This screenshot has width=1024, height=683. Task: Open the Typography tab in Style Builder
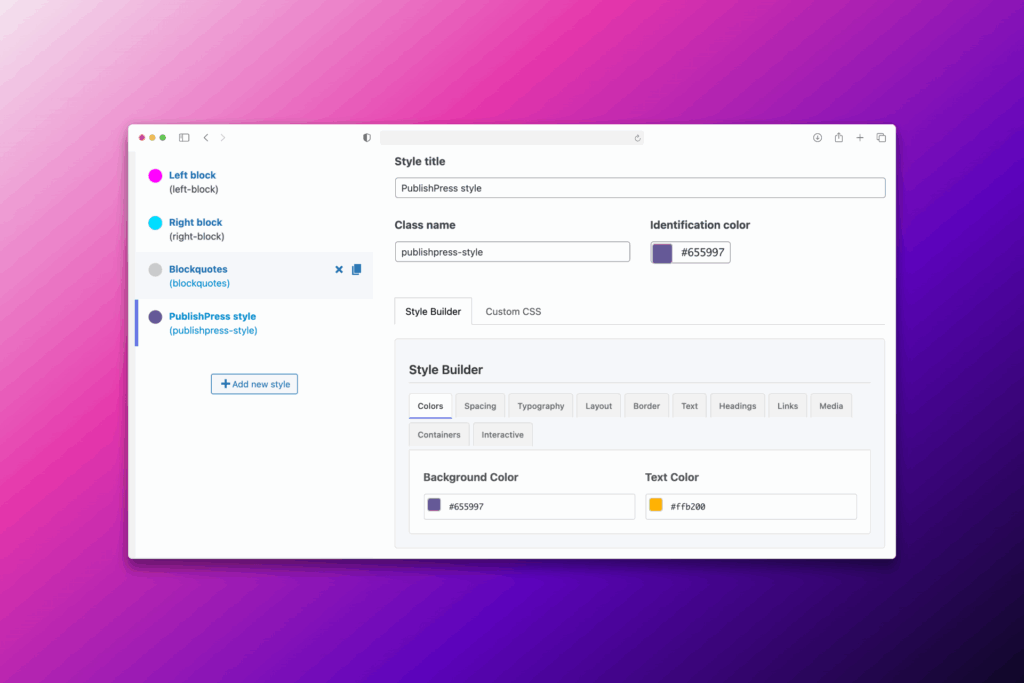541,406
